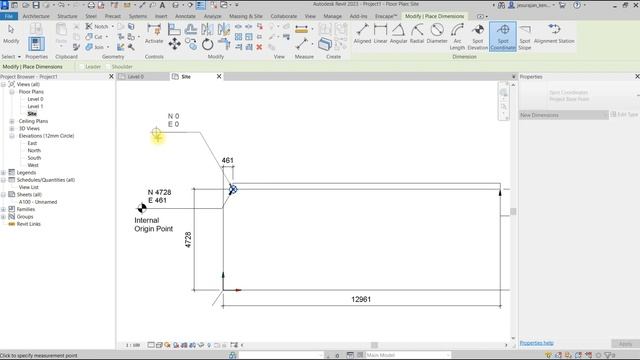Click the Modify arrow tool
640x360 pixels.
click(x=11, y=33)
